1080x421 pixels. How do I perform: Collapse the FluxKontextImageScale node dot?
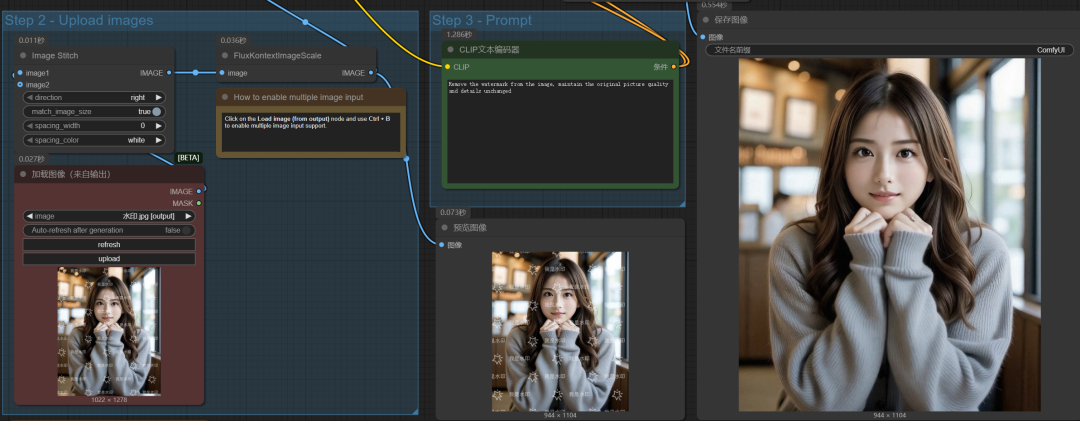click(225, 56)
